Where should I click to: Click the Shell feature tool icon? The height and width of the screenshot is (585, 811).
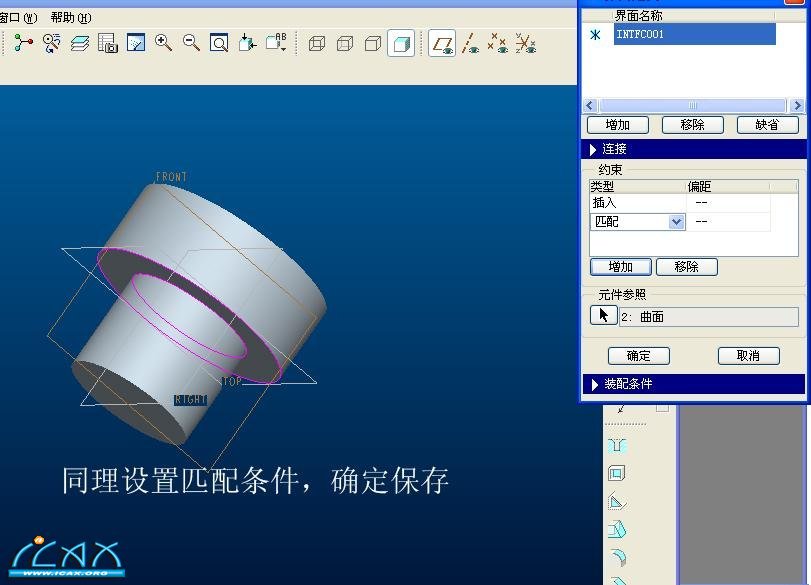(617, 473)
